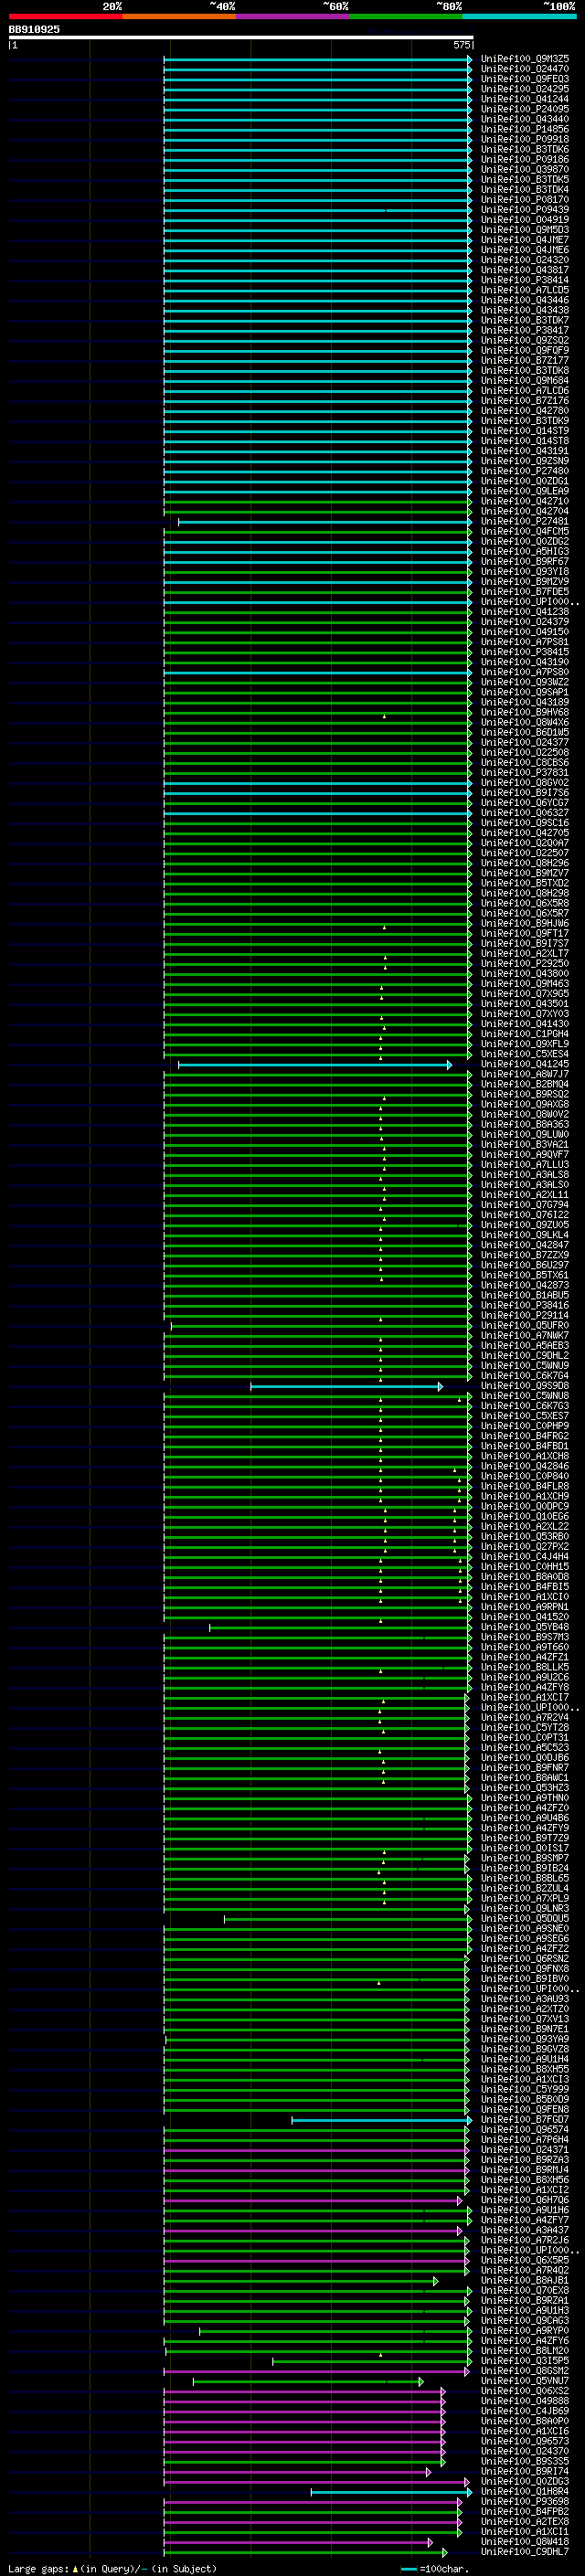Click the purple ~60% identity legend bar
The width and height of the screenshot is (585, 2576).
click(292, 16)
